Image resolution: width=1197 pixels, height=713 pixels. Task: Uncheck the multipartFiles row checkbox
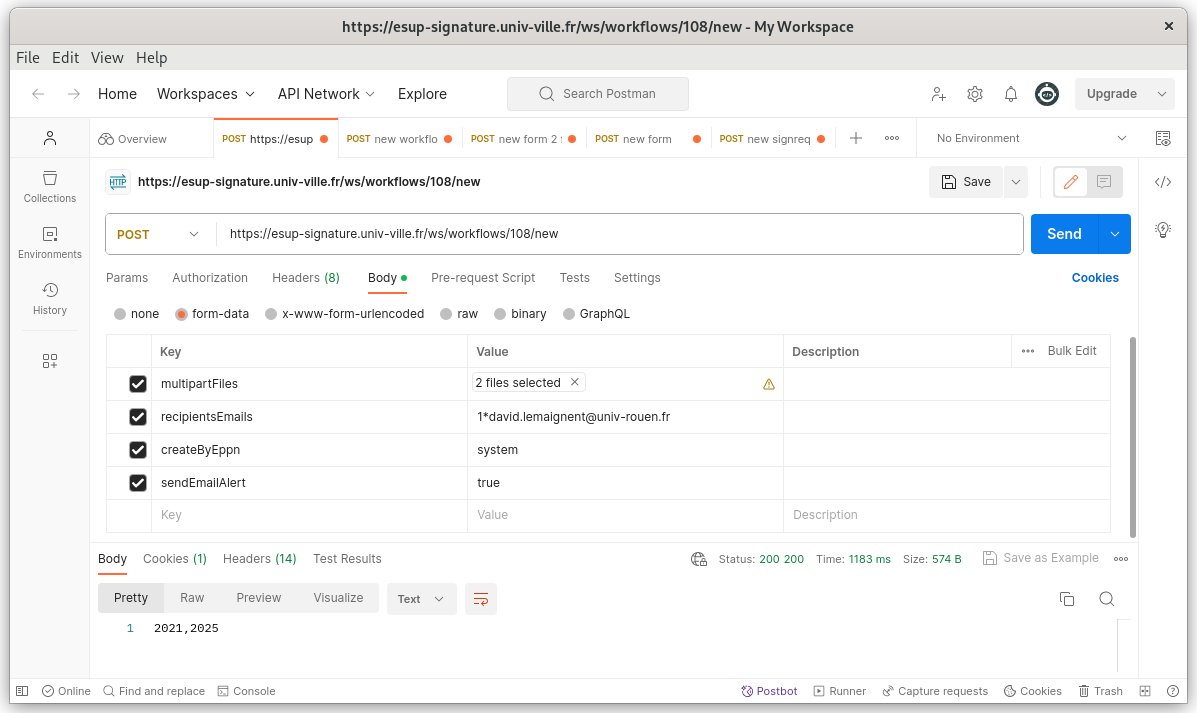(138, 384)
